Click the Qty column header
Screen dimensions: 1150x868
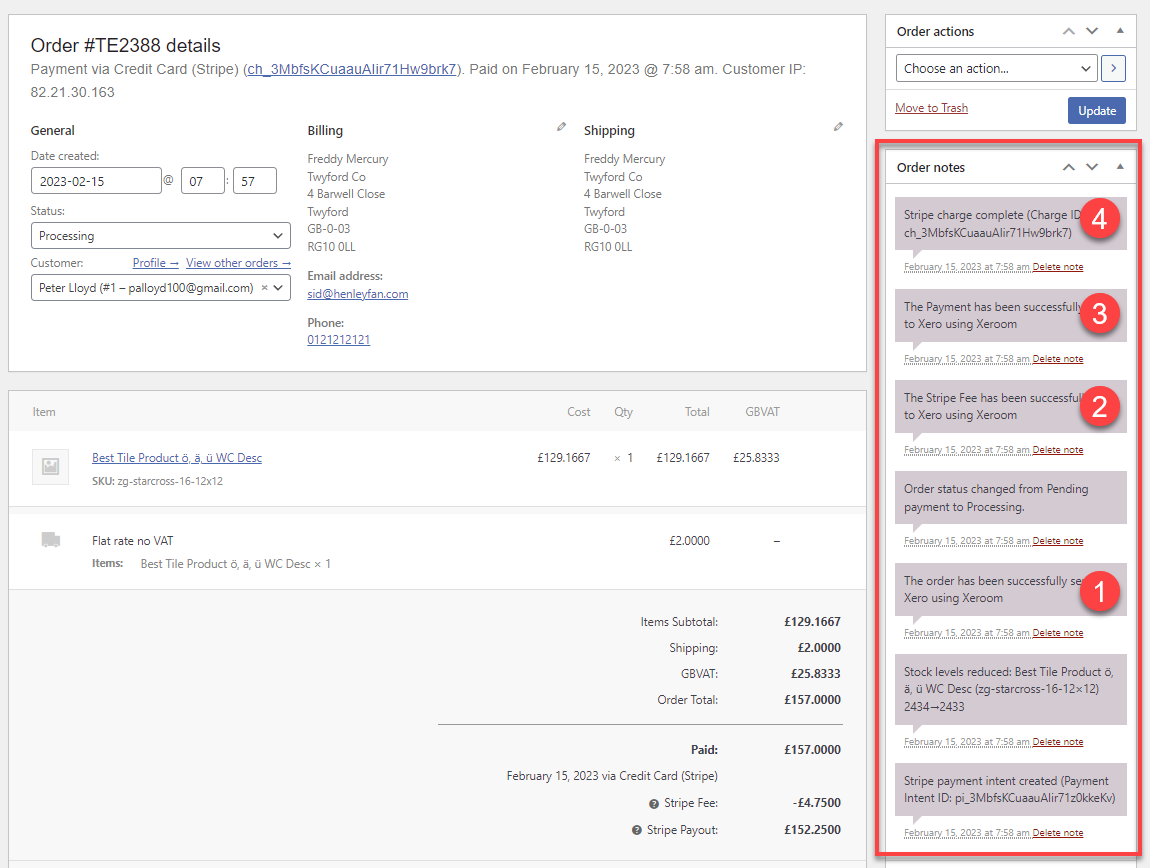point(623,412)
